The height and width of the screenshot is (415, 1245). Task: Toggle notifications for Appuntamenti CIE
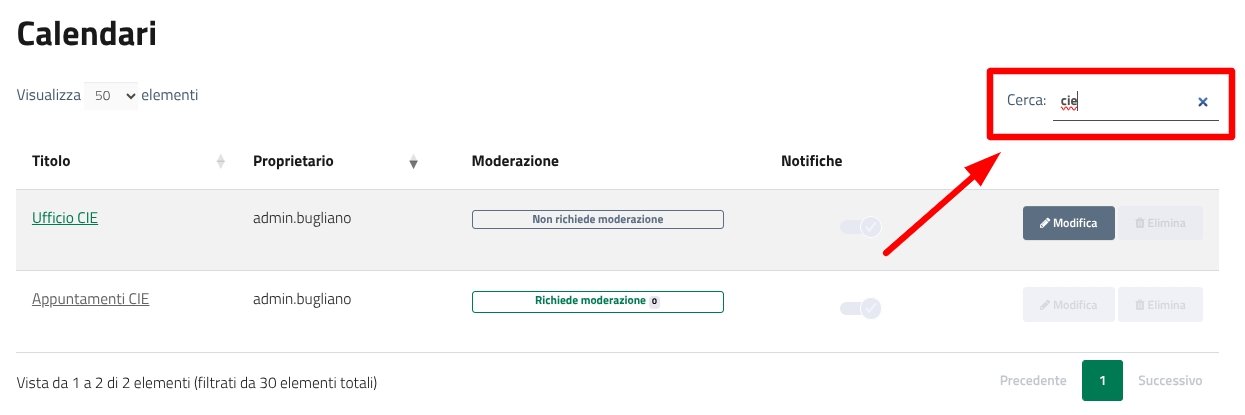click(x=860, y=308)
